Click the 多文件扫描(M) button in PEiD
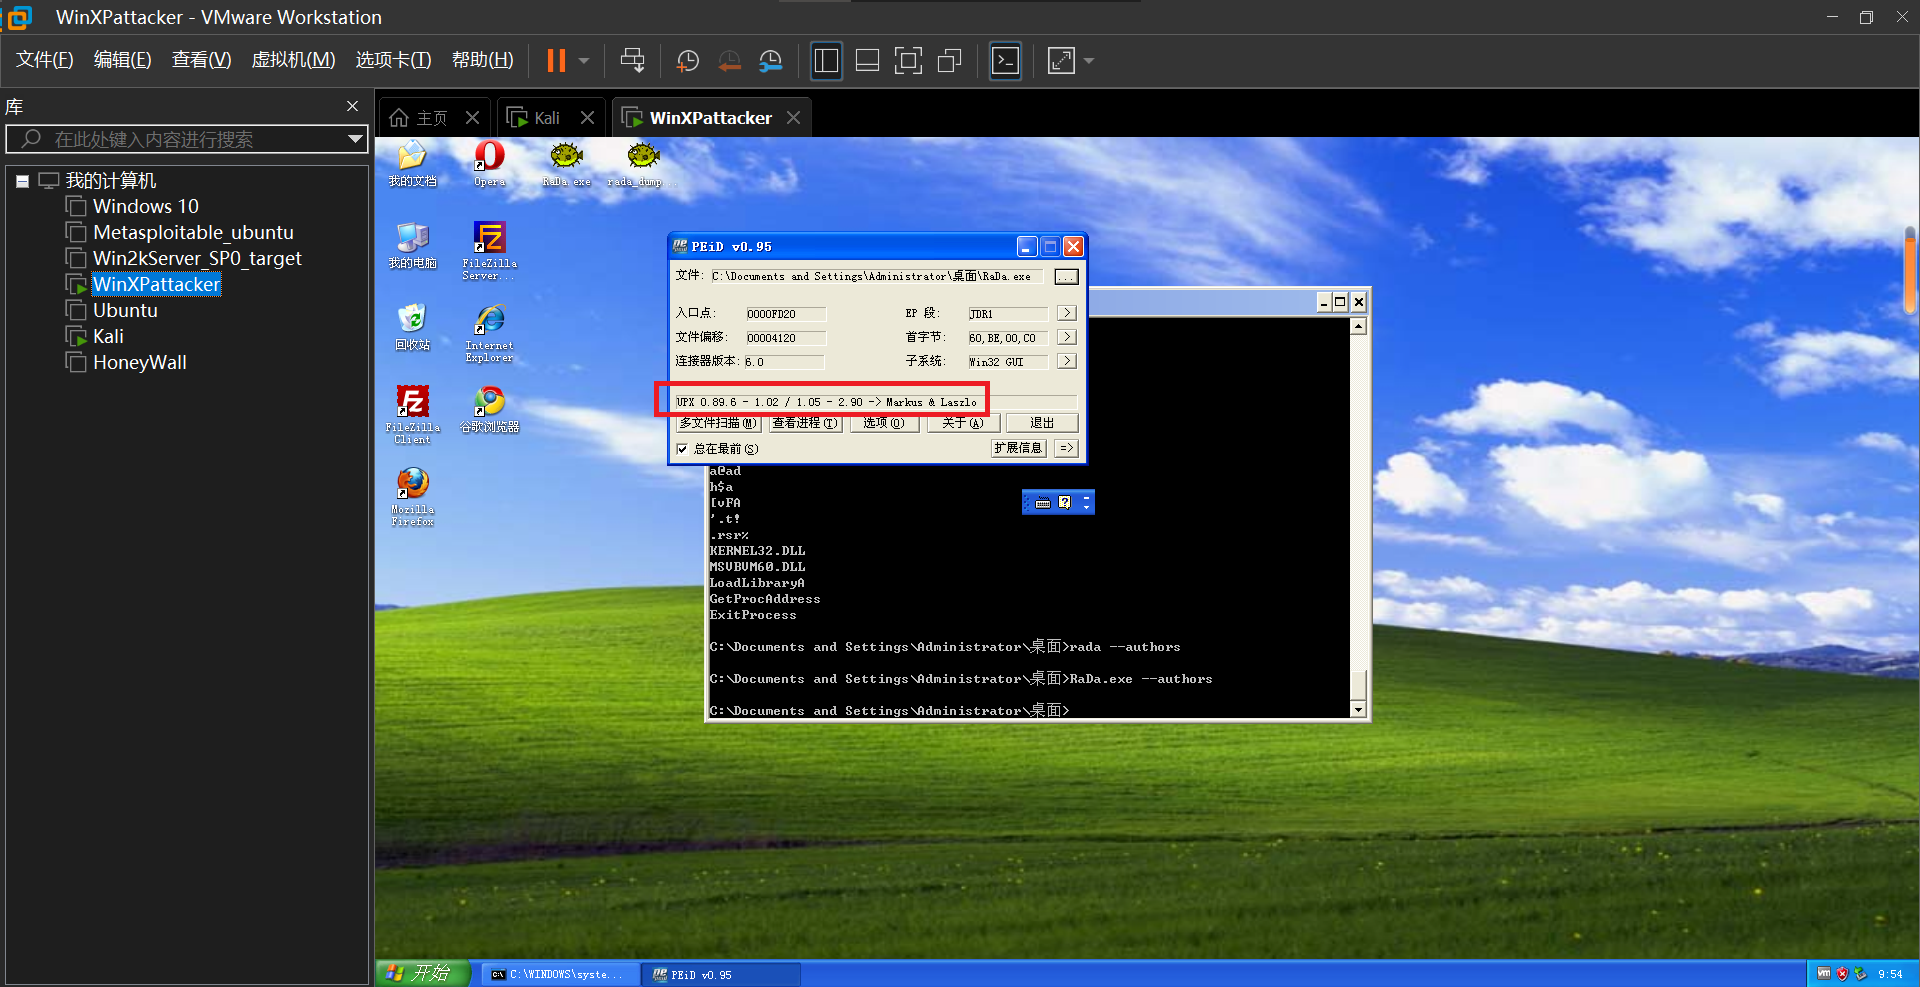The width and height of the screenshot is (1920, 987). click(x=719, y=423)
